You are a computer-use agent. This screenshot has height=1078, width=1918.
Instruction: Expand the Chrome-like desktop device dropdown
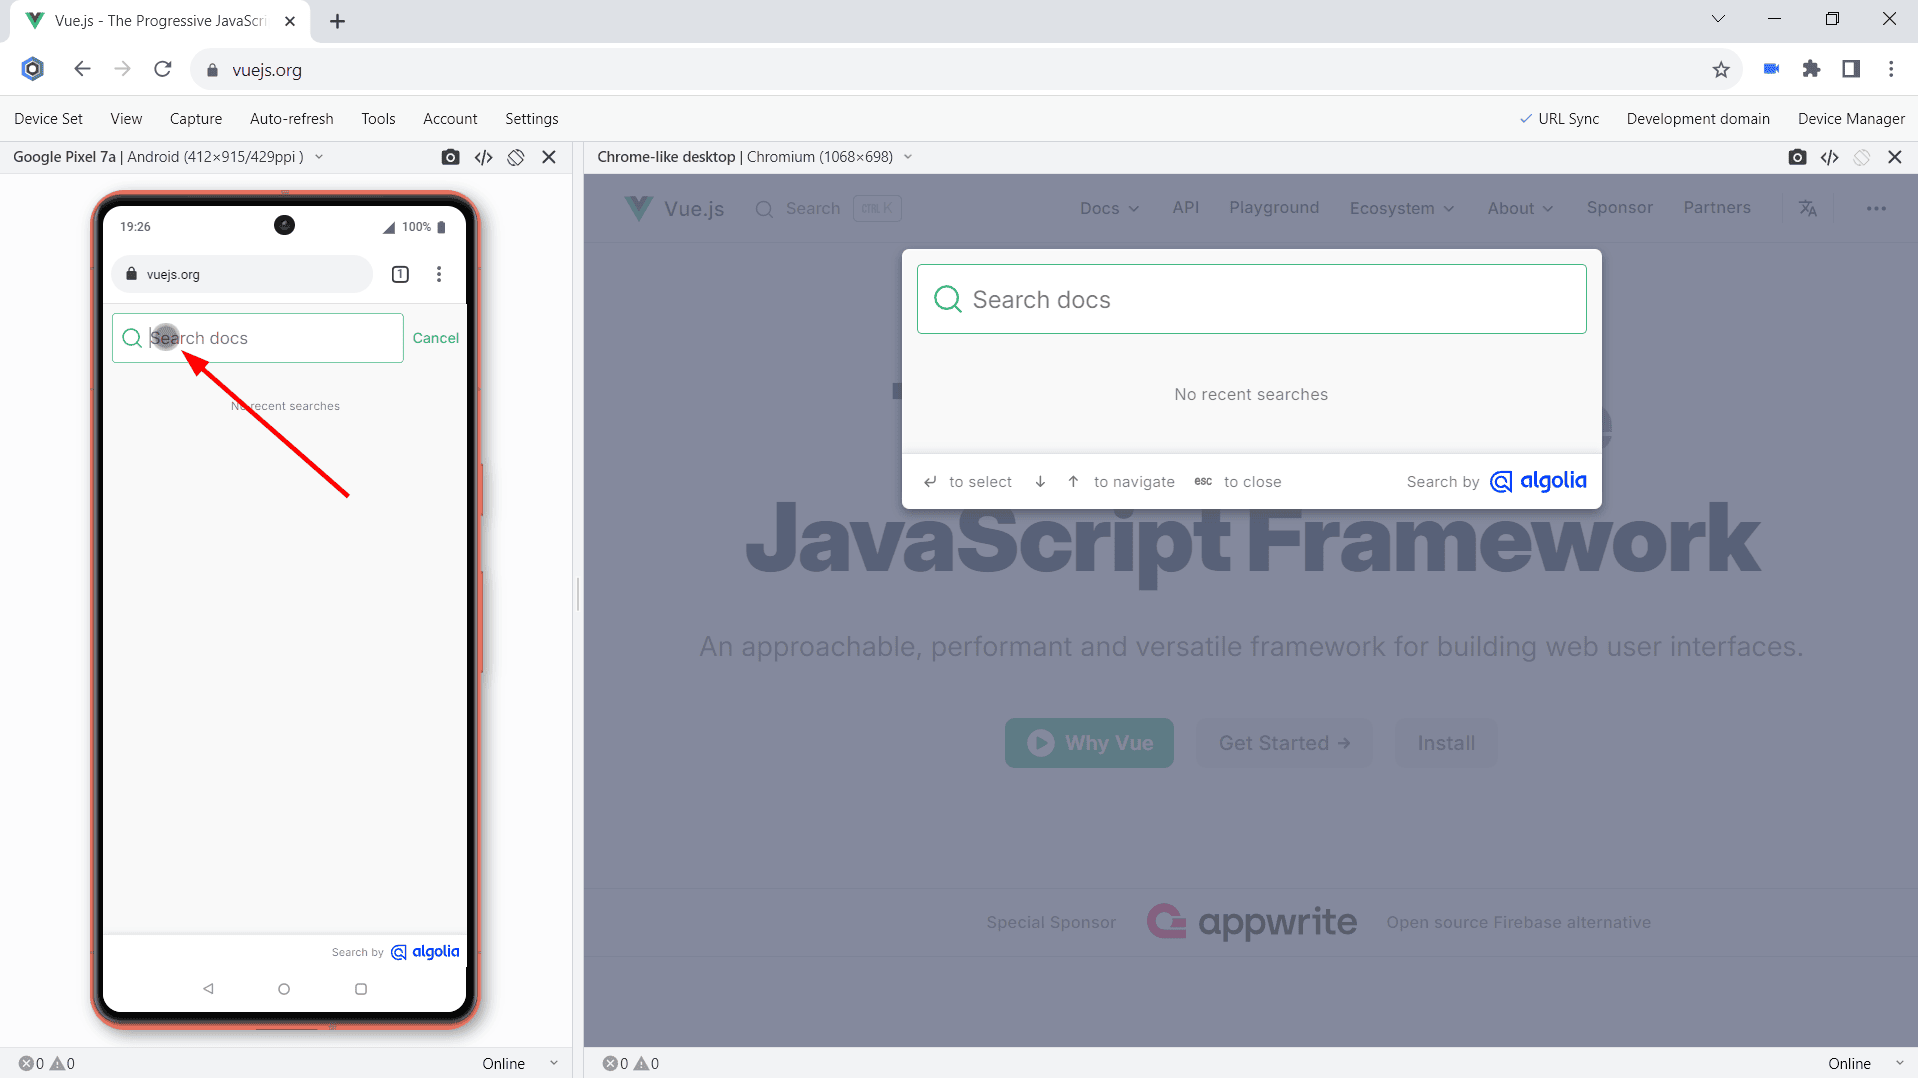click(x=908, y=157)
